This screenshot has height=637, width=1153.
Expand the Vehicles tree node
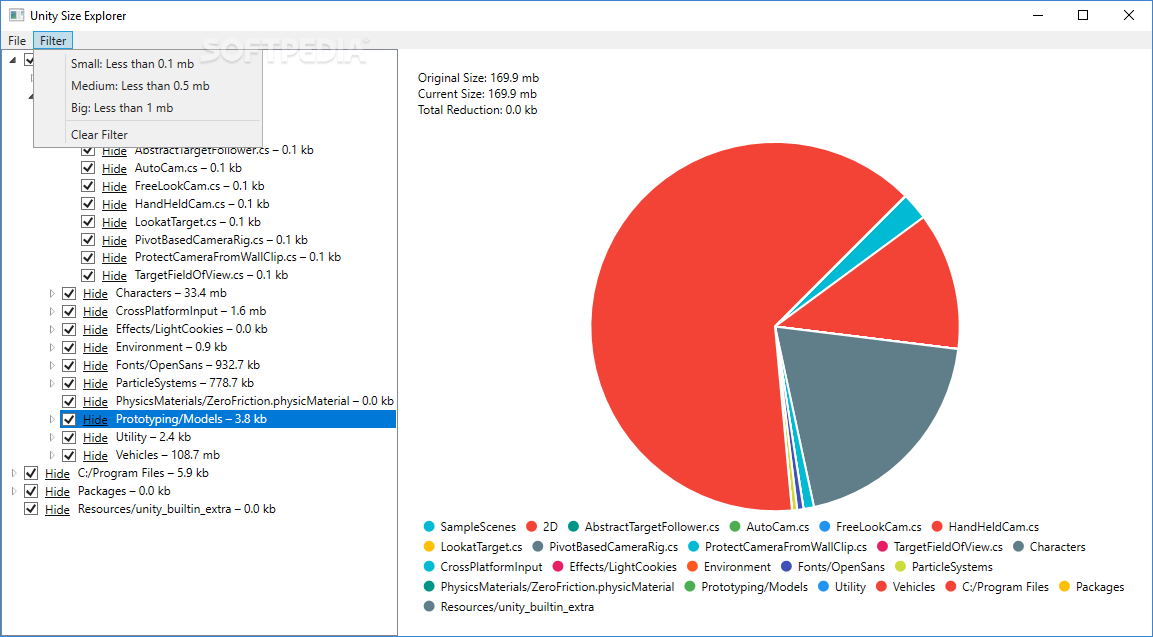coord(51,455)
